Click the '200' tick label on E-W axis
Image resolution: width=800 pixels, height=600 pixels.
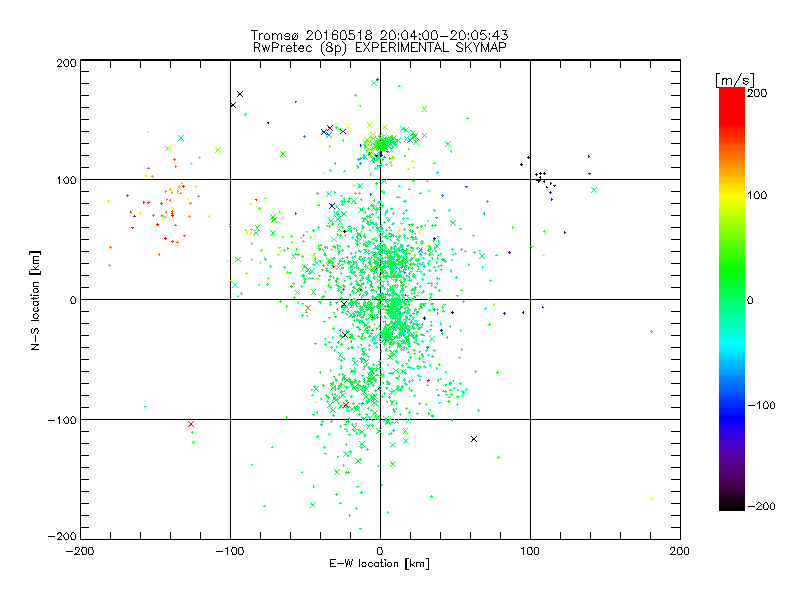(680, 551)
